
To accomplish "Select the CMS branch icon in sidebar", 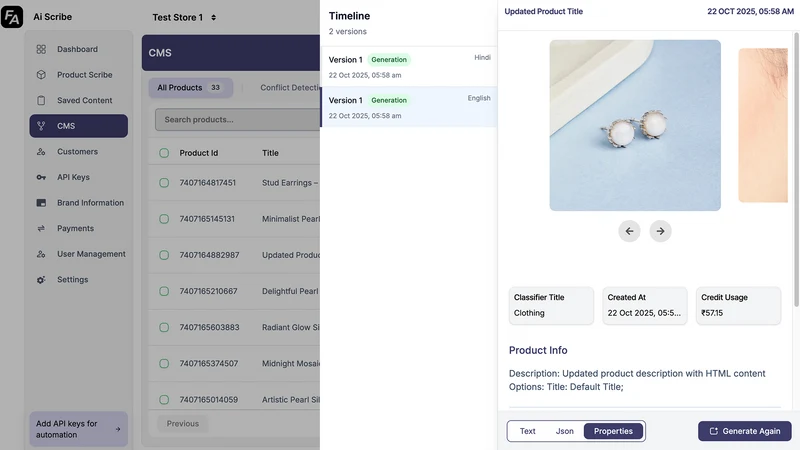I will (x=41, y=126).
